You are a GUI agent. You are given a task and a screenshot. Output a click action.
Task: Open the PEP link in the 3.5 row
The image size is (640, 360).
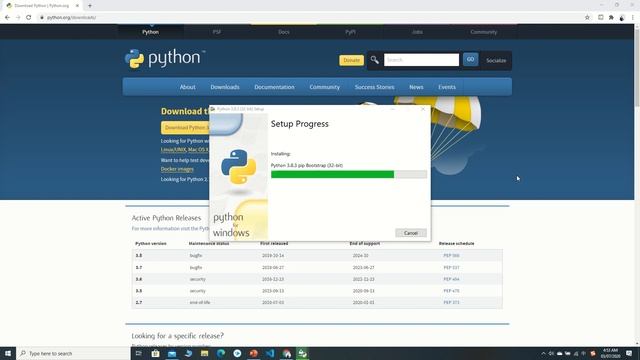[x=451, y=291]
